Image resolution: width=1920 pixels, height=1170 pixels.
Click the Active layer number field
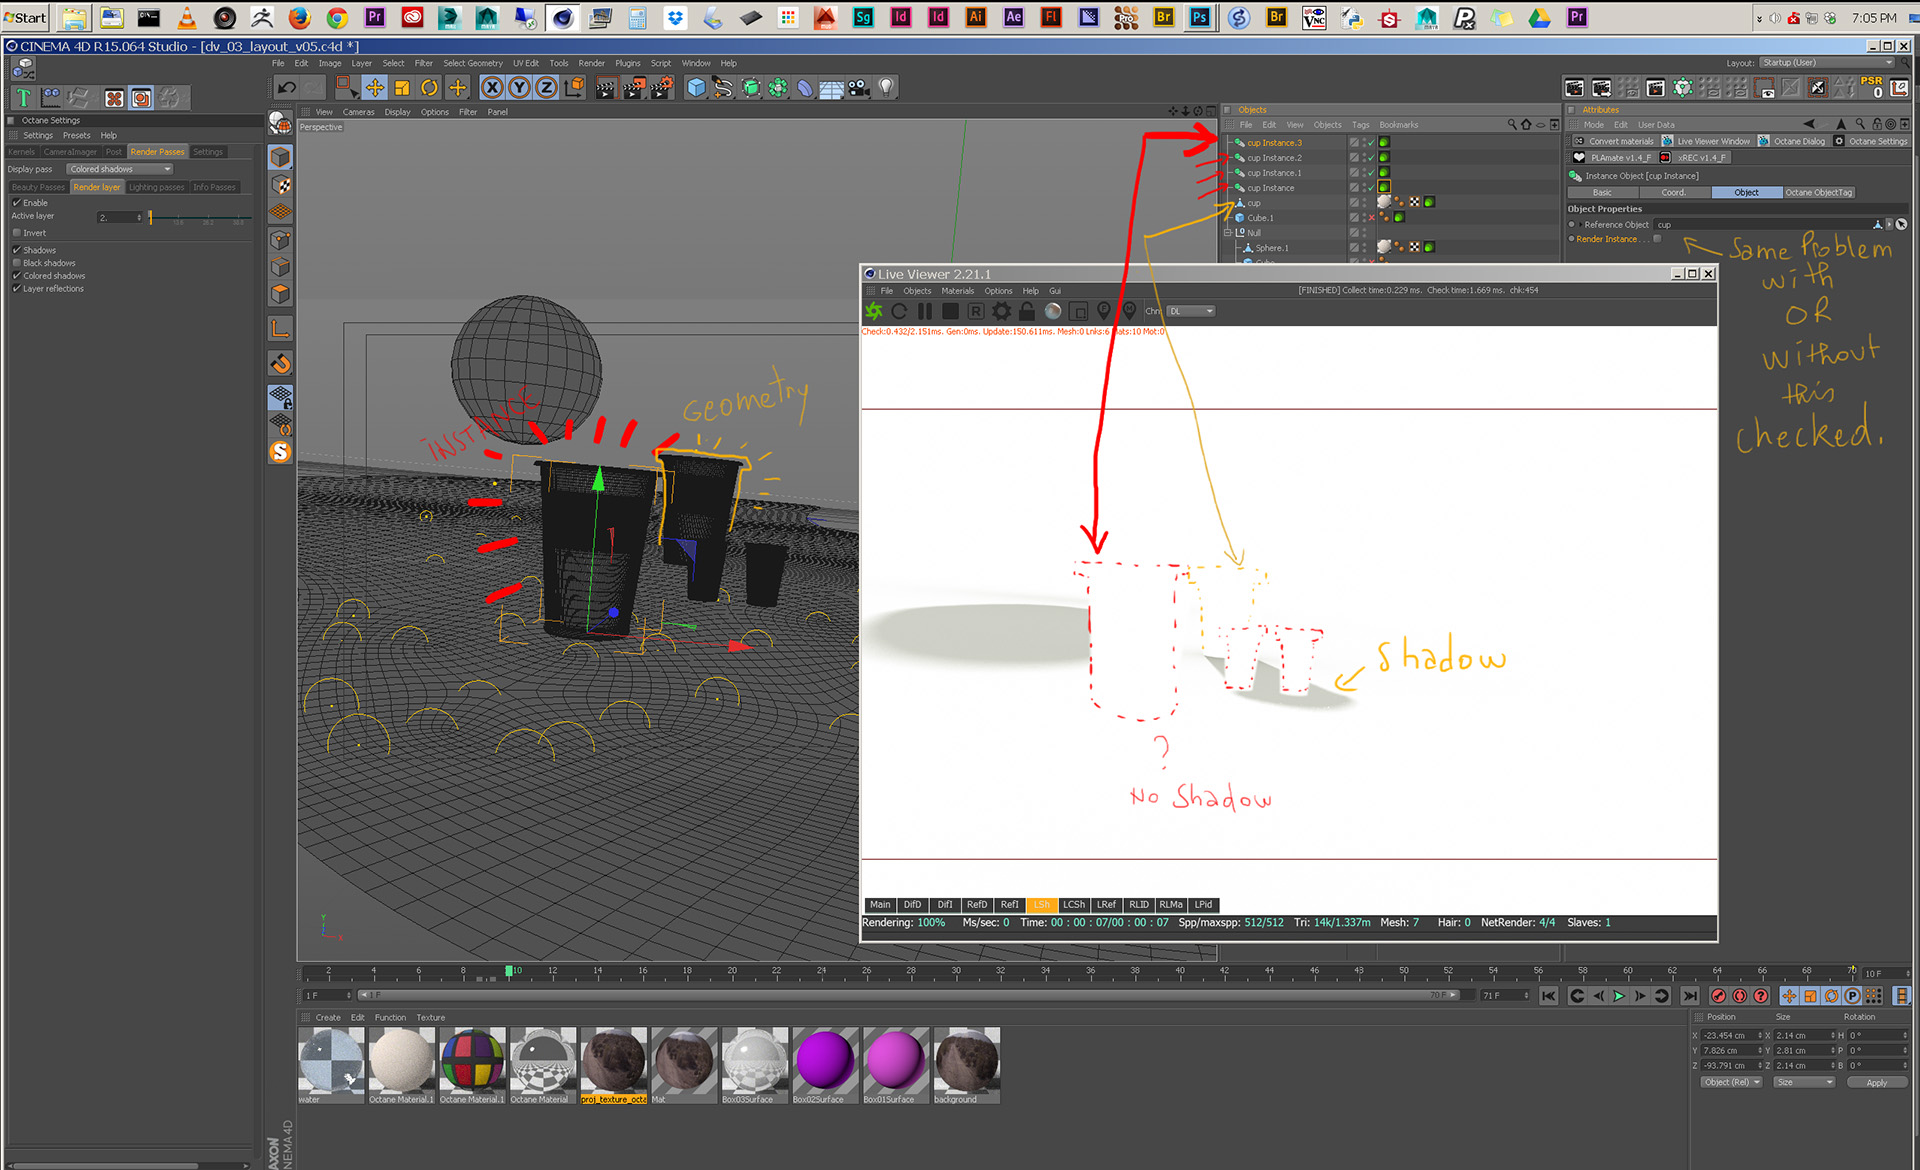tap(120, 217)
